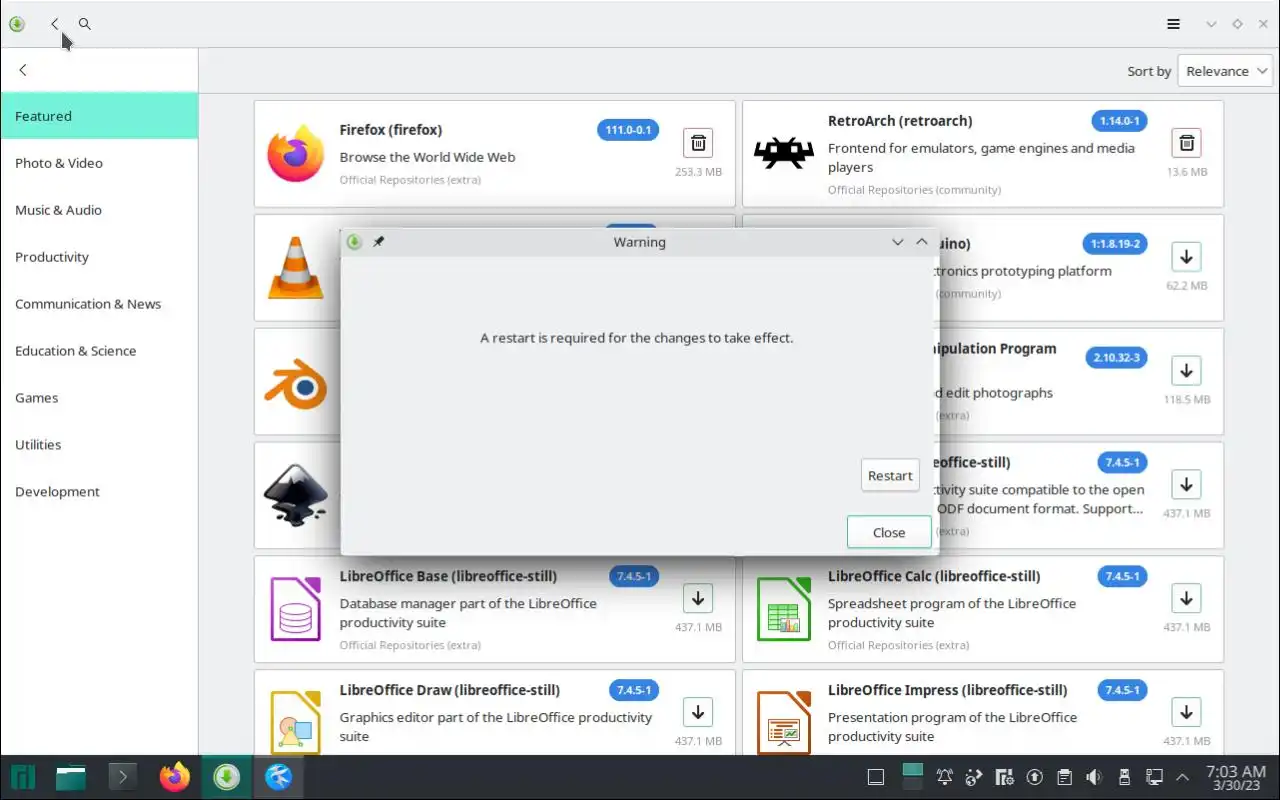Open the Manjaro settings tray icon
Screen dimensions: 1280x800
[1004, 777]
